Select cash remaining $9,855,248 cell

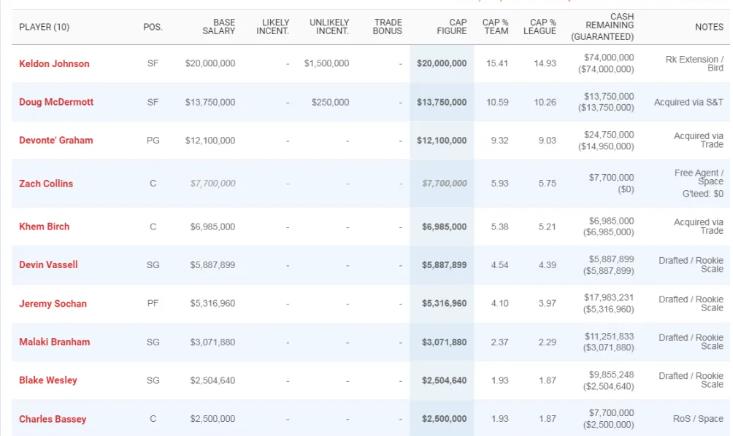click(611, 374)
